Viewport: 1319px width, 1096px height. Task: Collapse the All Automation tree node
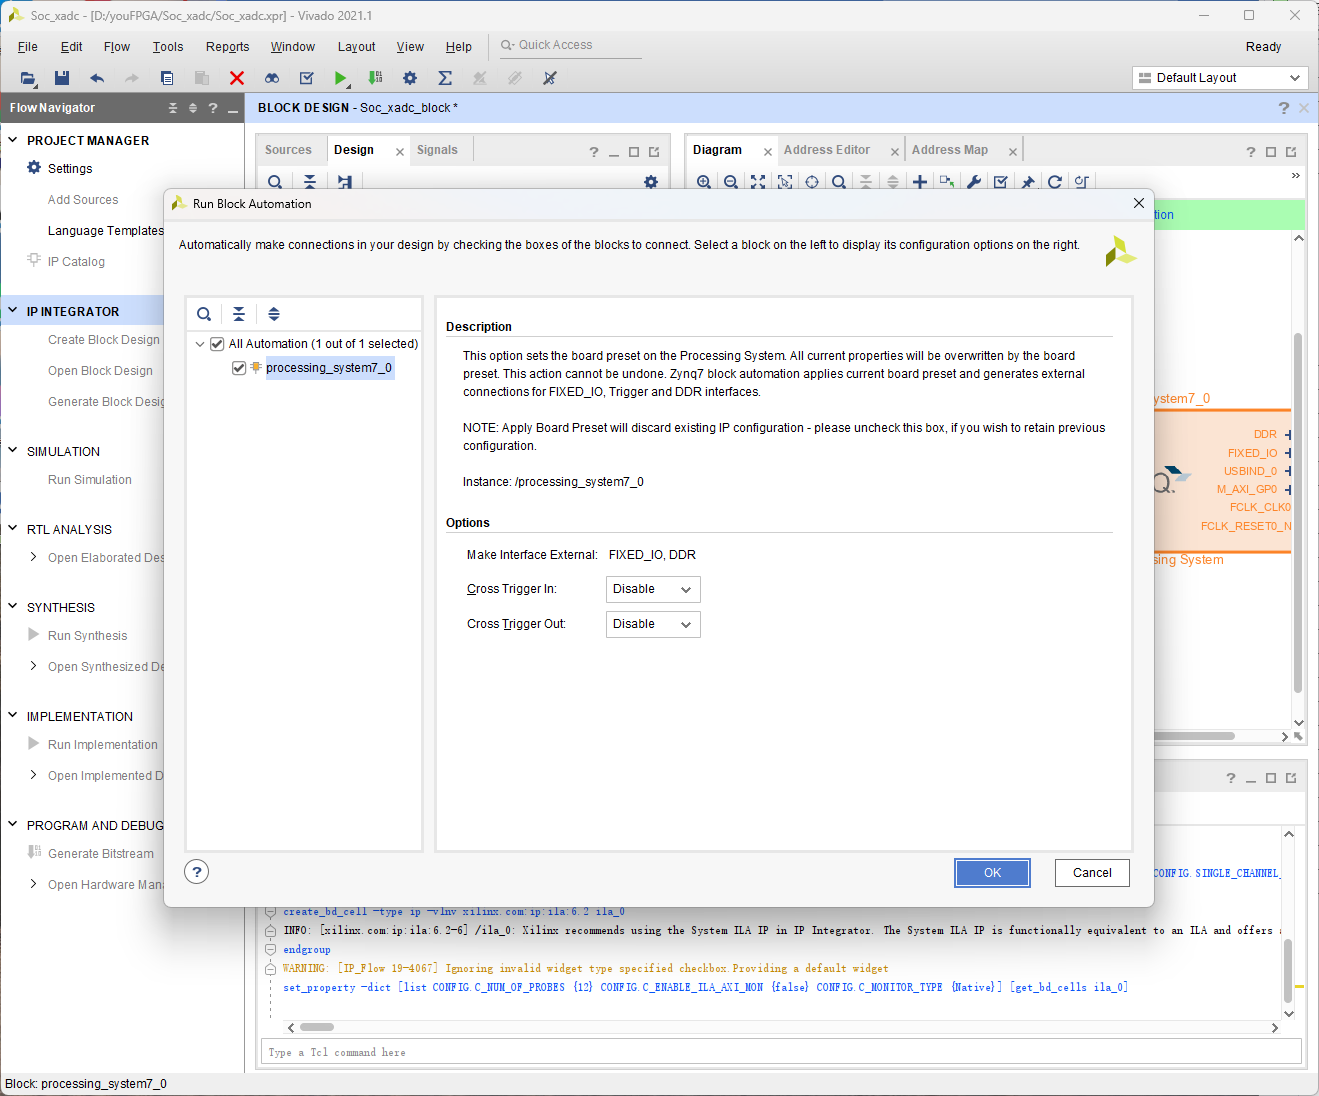click(200, 344)
